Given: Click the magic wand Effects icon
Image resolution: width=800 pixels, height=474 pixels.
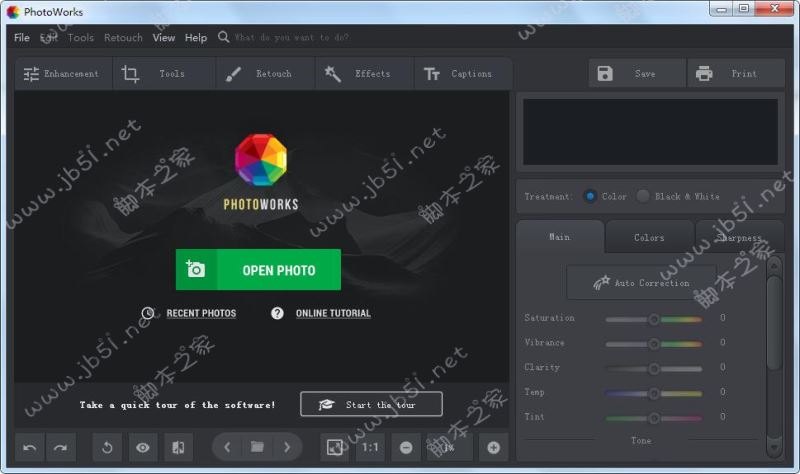Looking at the screenshot, I should click(333, 74).
